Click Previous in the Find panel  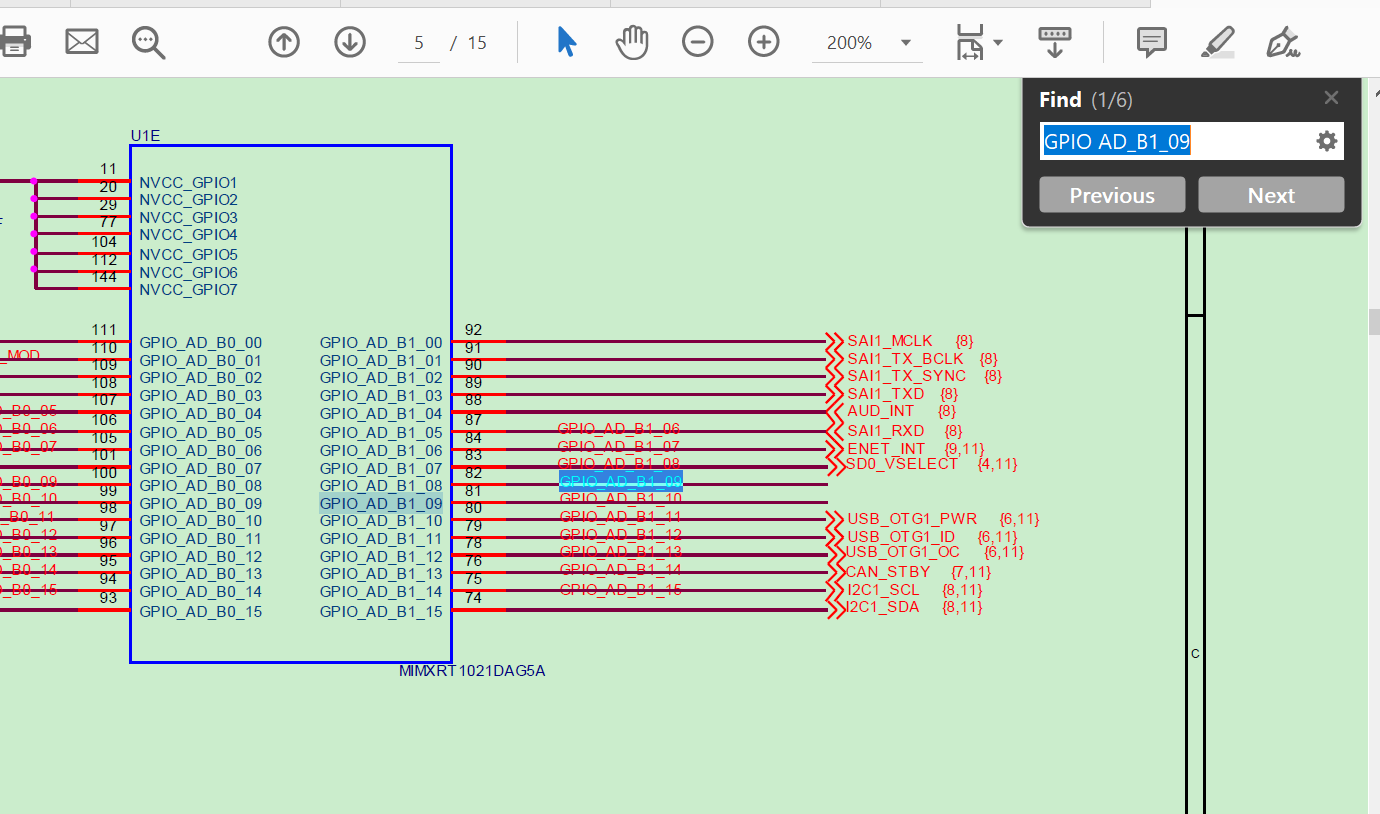[1112, 194]
